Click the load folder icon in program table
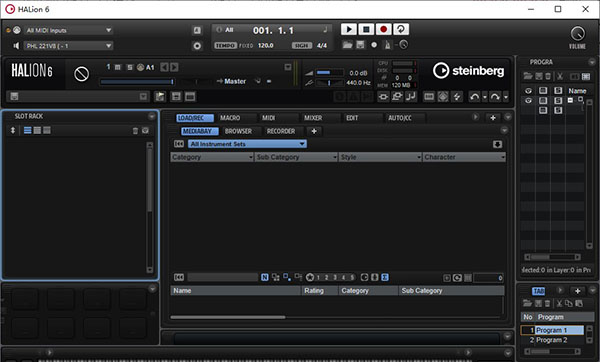The width and height of the screenshot is (600, 362). click(528, 303)
